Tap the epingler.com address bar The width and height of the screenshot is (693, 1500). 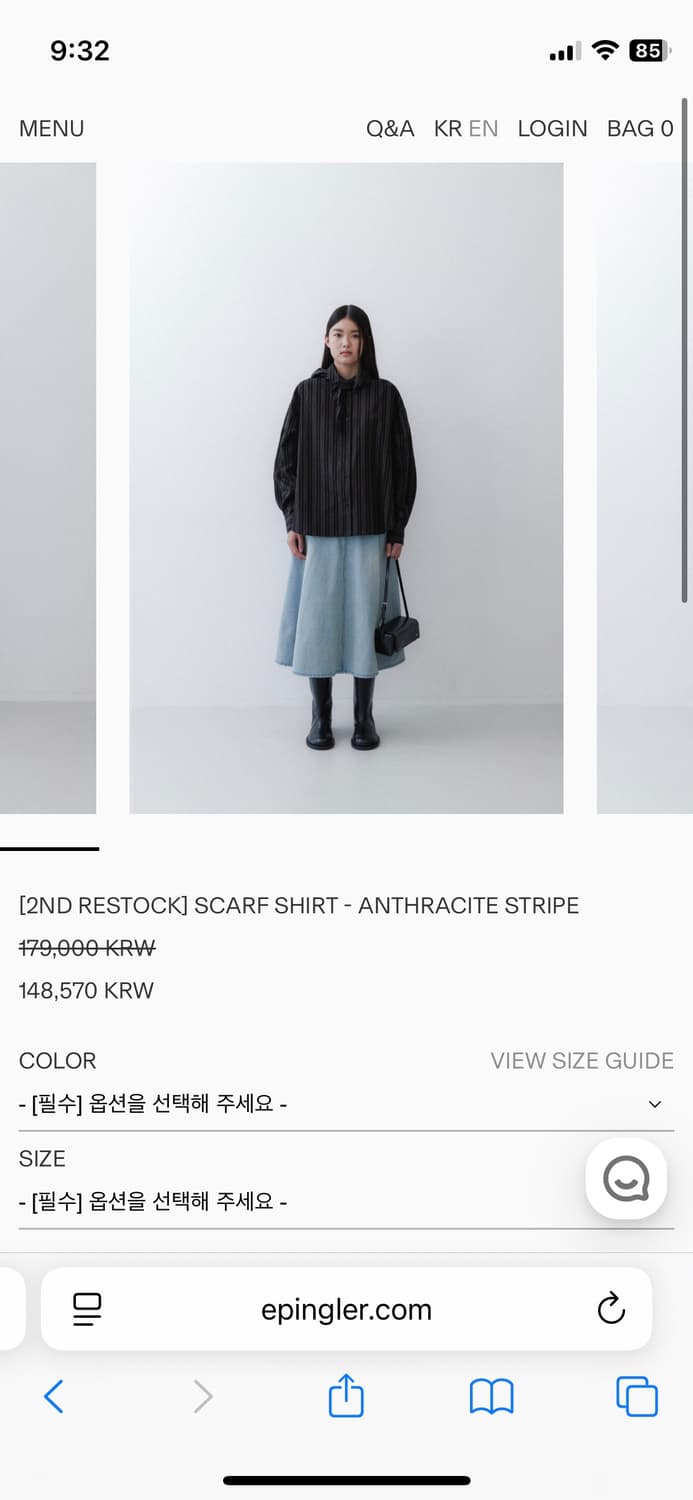click(x=346, y=1309)
